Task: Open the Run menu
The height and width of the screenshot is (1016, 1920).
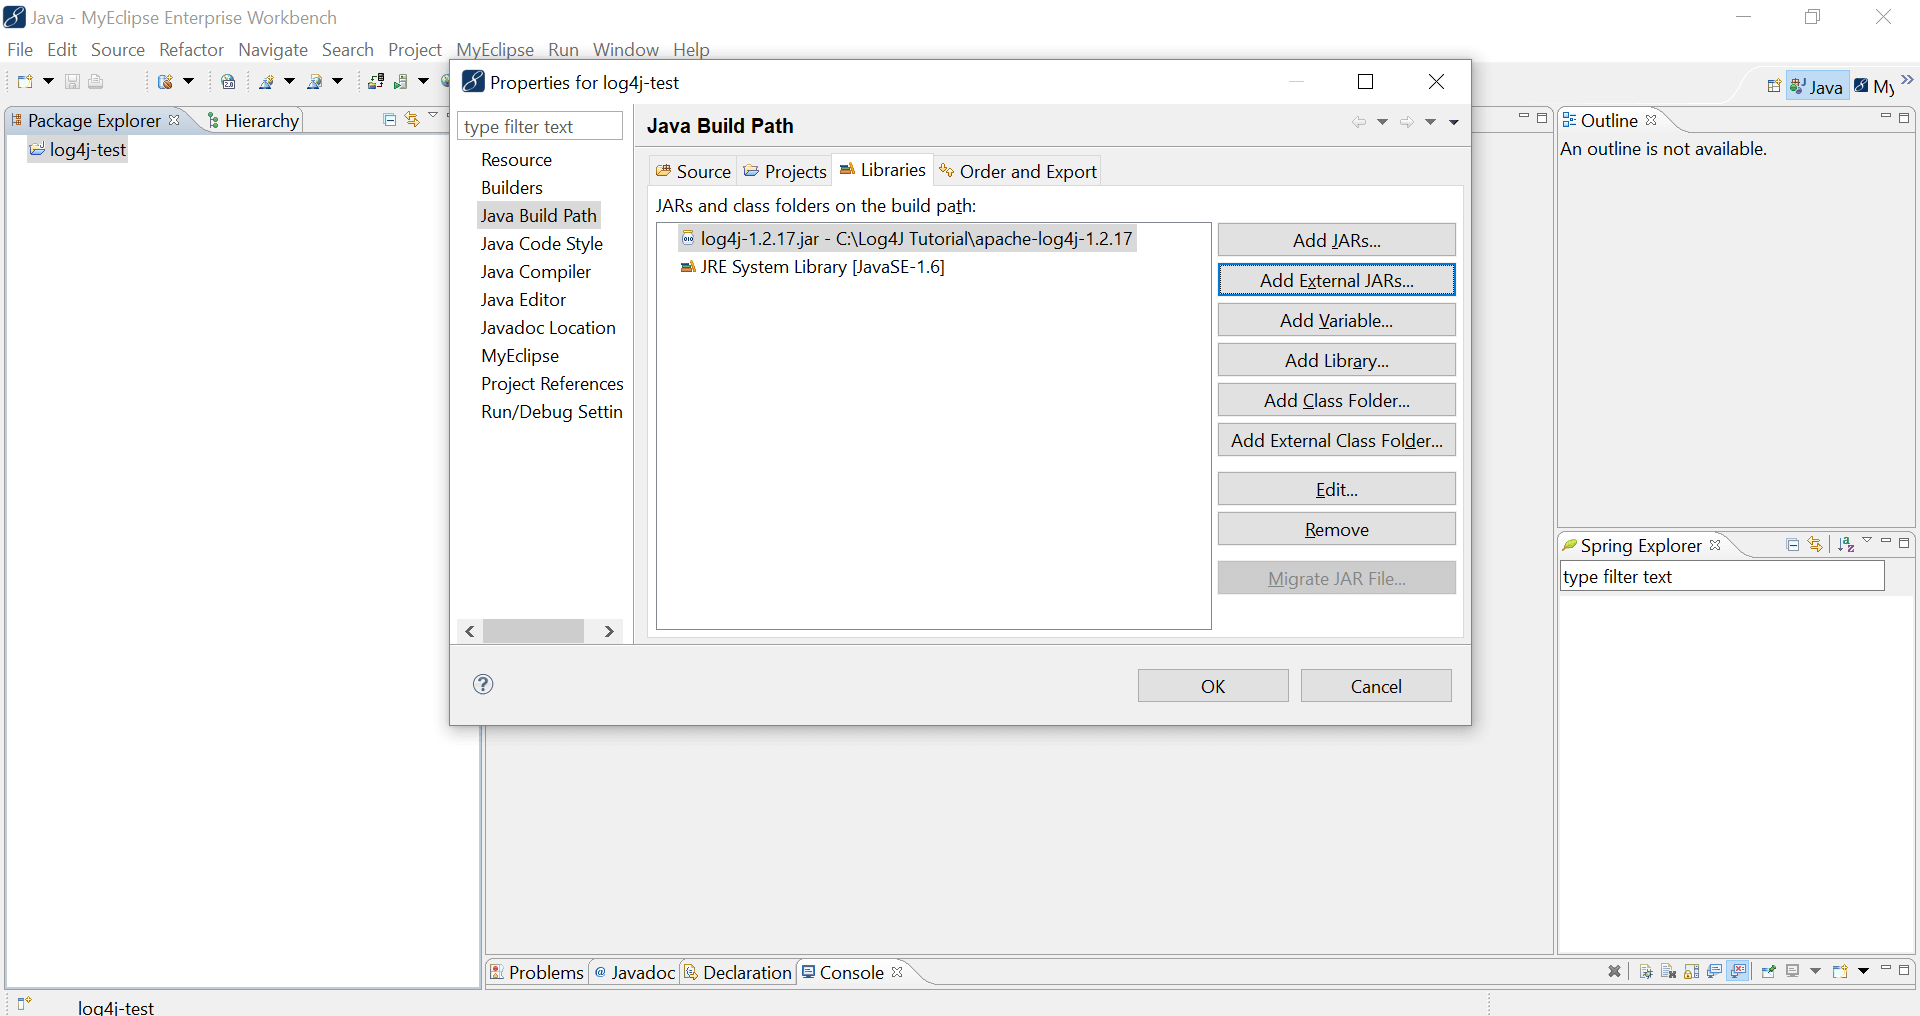Action: (563, 50)
